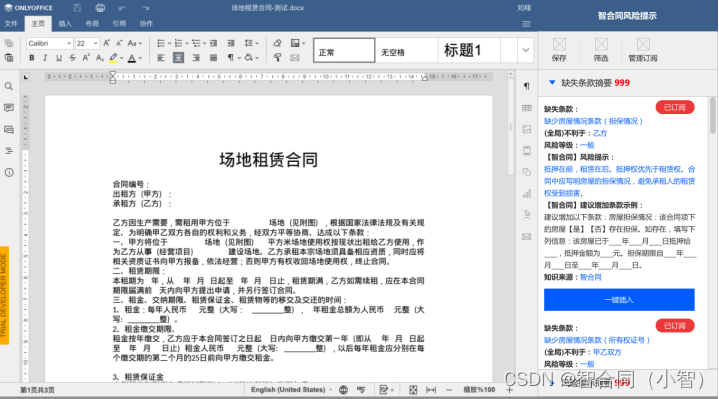Open the font color picker arrow

[x=140, y=58]
